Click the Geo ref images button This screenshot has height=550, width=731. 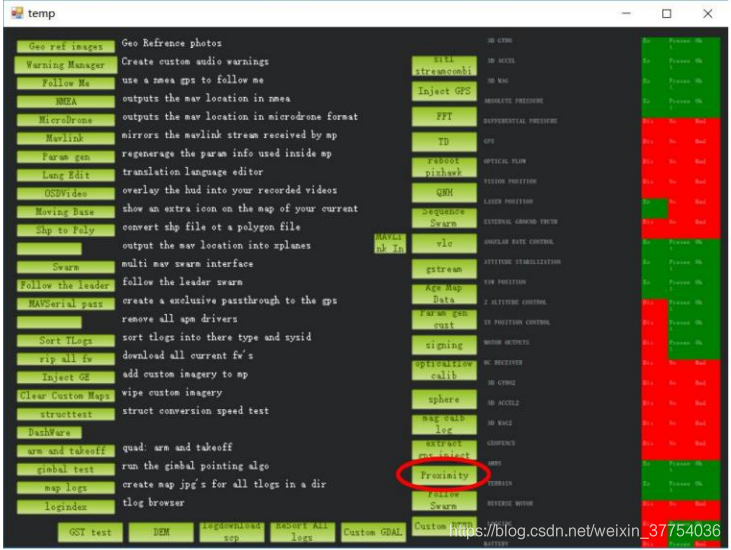(66, 46)
